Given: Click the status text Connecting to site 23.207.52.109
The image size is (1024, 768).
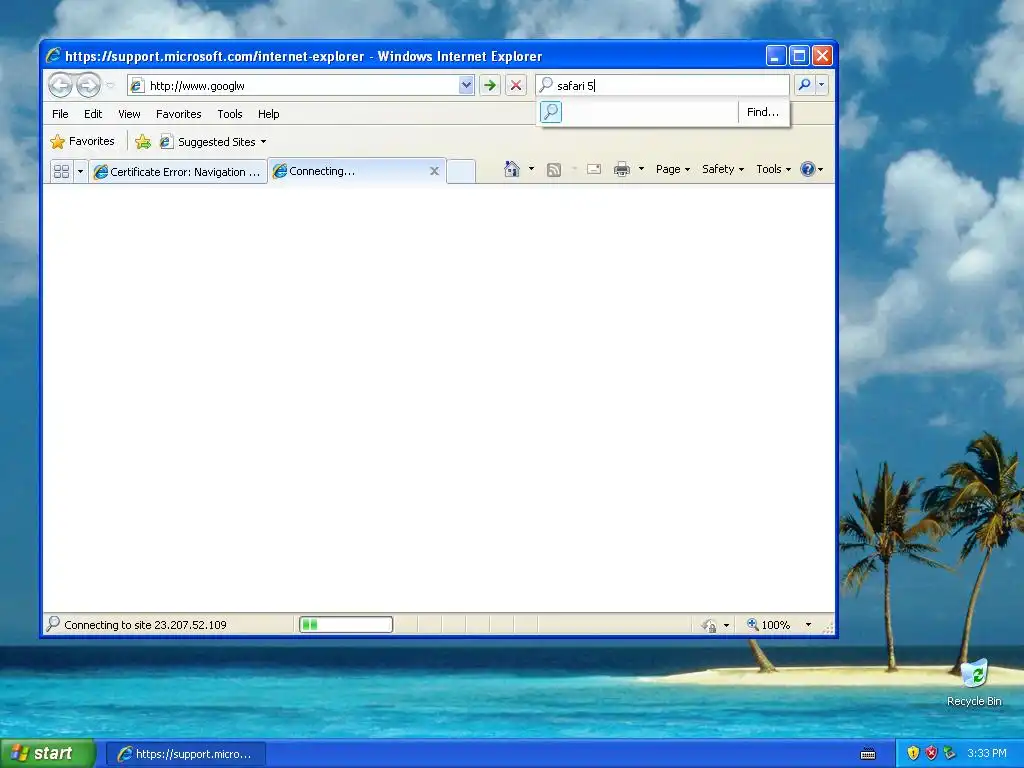Looking at the screenshot, I should [145, 625].
